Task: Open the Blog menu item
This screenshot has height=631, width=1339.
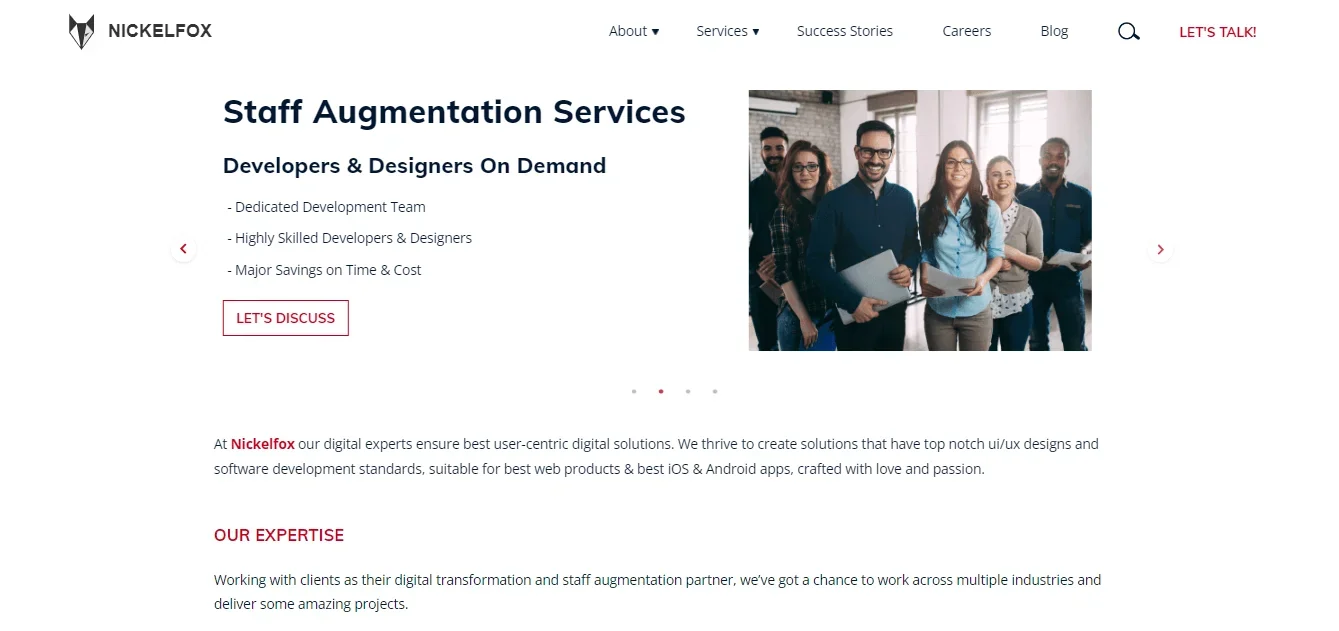Action: click(1054, 31)
